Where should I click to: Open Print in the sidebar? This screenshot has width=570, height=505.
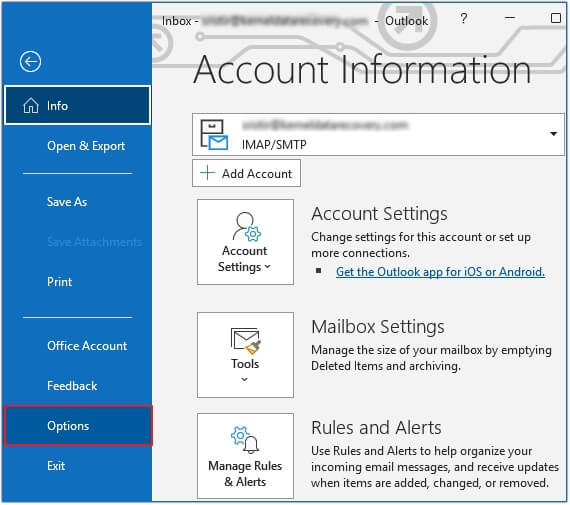tap(59, 282)
